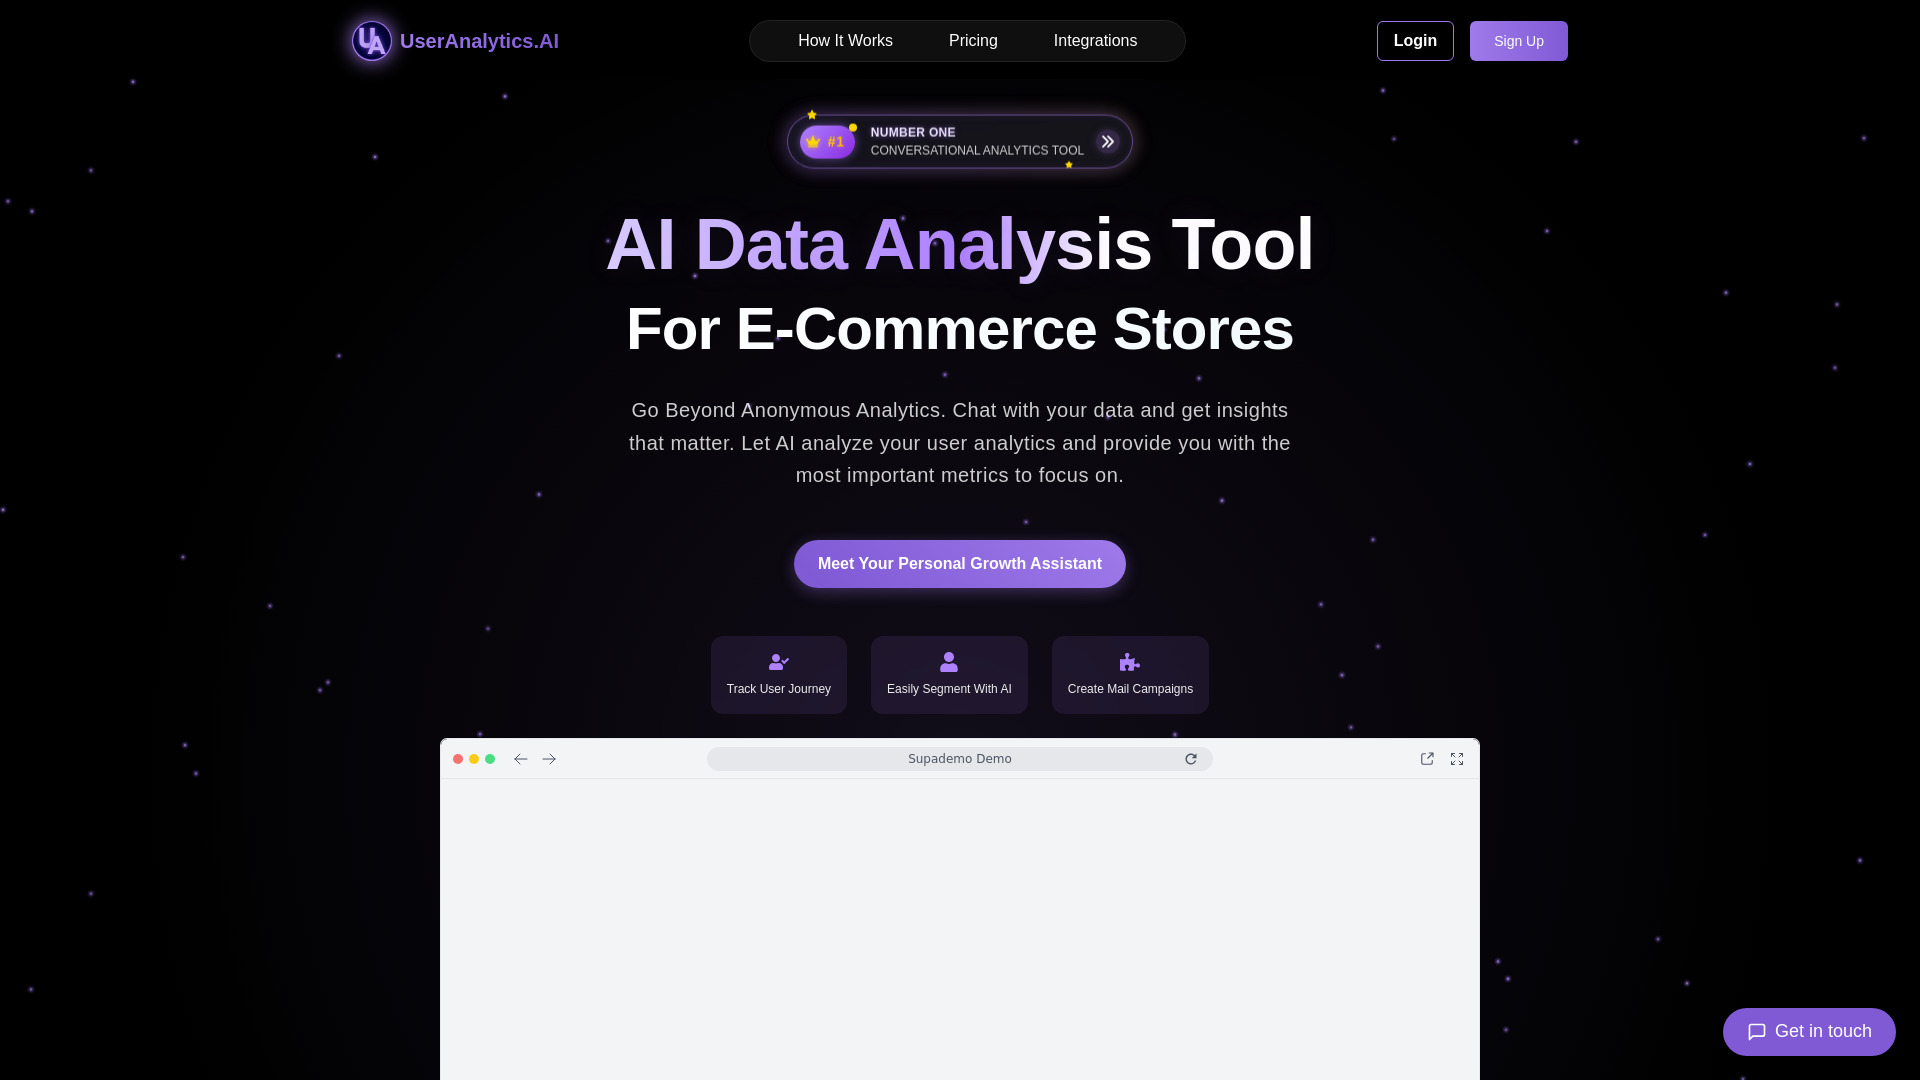Image resolution: width=1920 pixels, height=1080 pixels.
Task: Click the UserAnalytics.AI logo icon
Action: point(371,40)
